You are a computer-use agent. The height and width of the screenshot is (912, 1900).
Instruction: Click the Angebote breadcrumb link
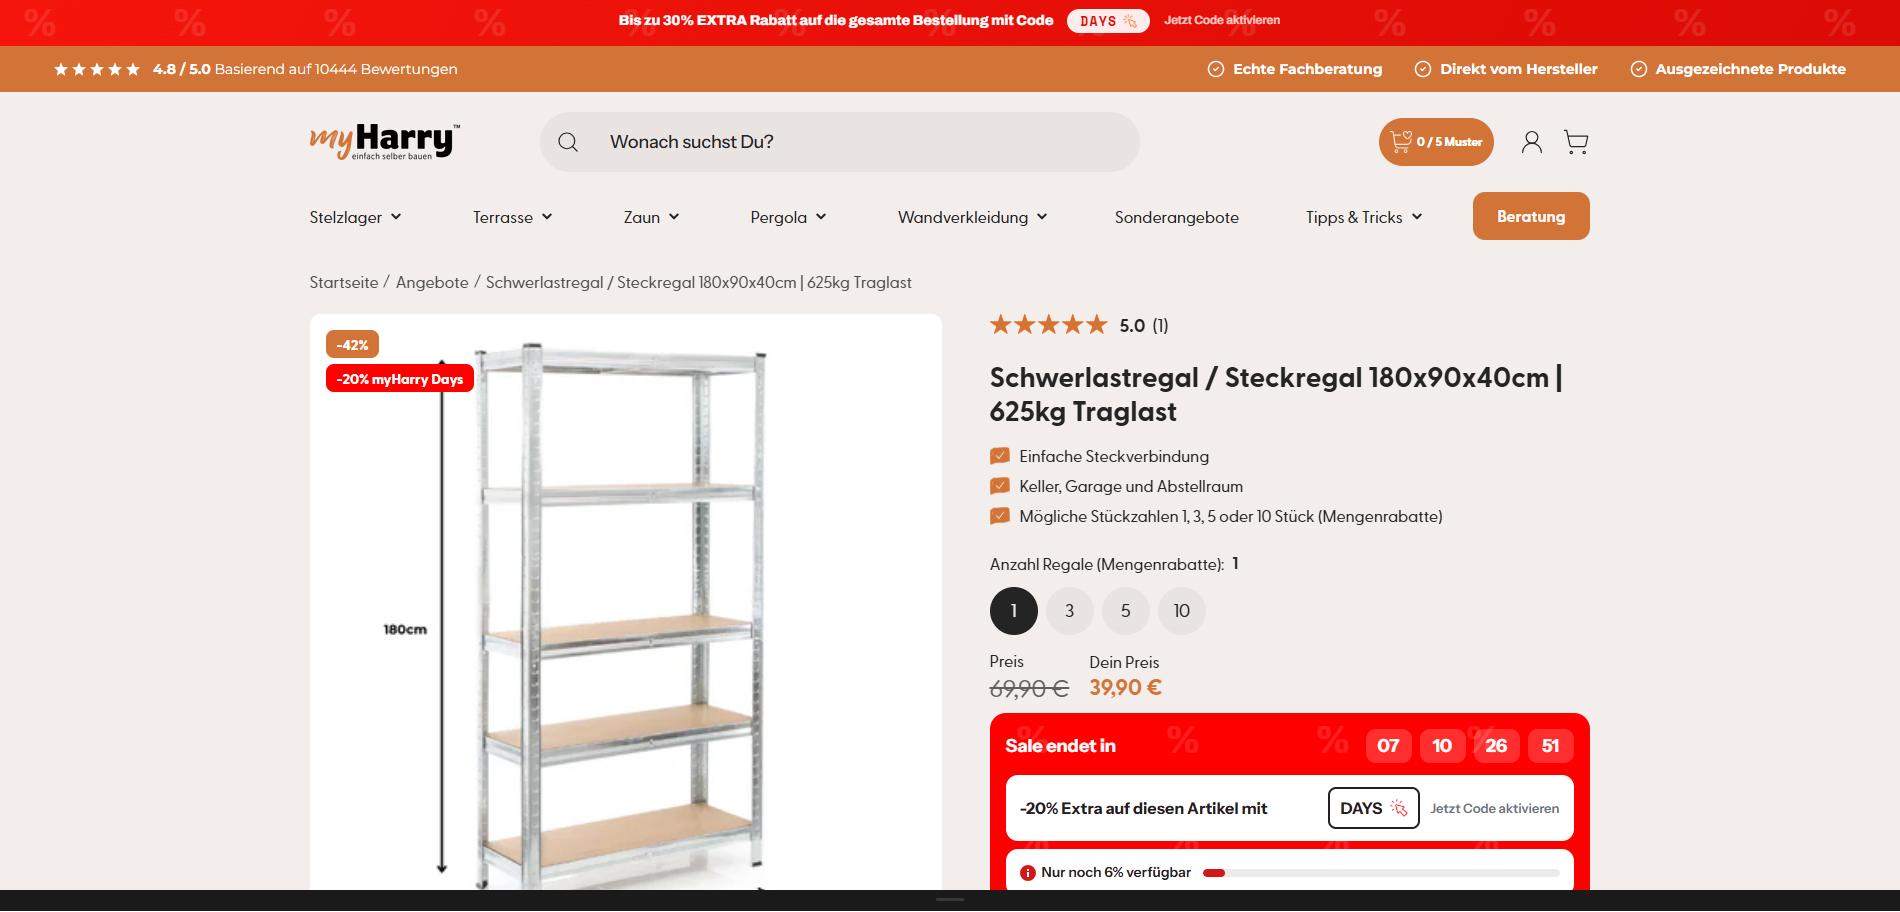click(x=432, y=283)
